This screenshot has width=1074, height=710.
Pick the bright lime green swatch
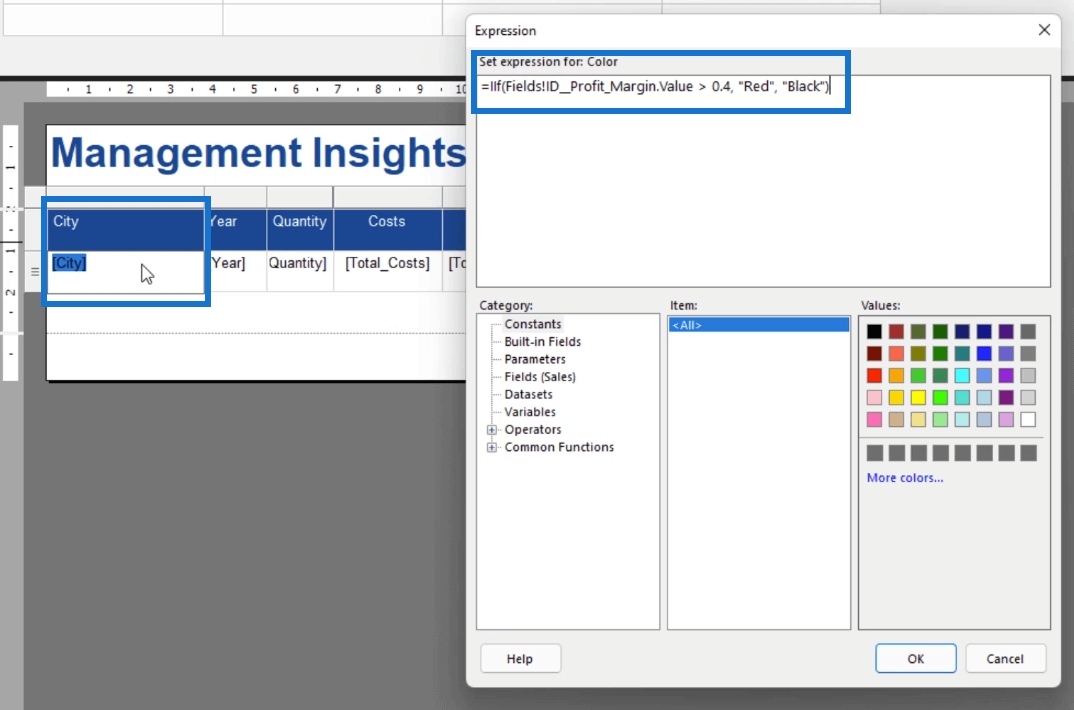940,397
